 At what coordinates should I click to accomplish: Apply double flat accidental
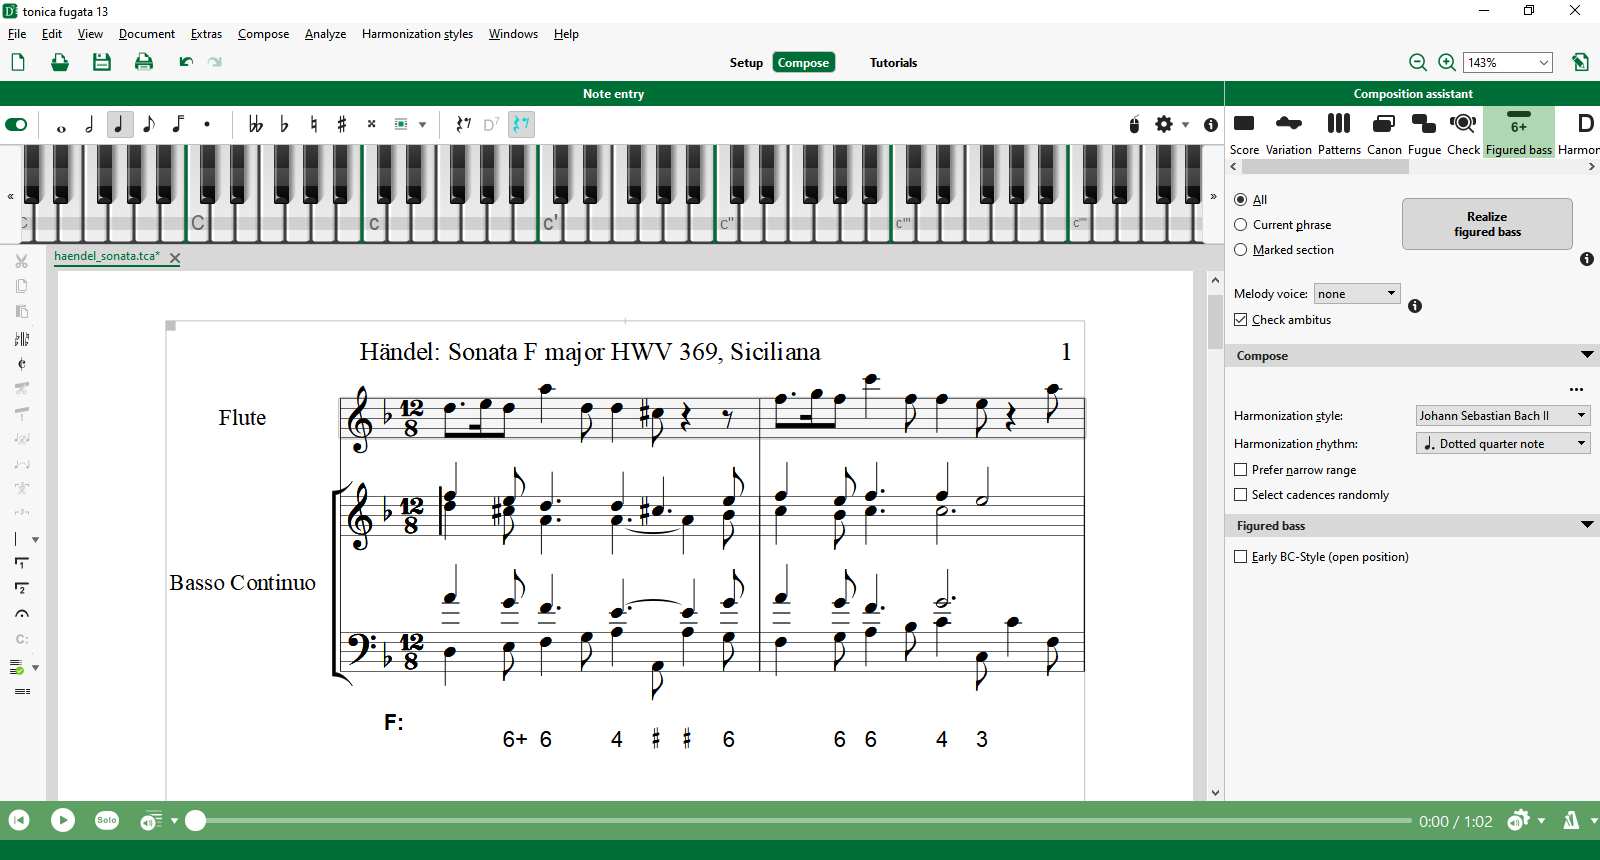(256, 125)
